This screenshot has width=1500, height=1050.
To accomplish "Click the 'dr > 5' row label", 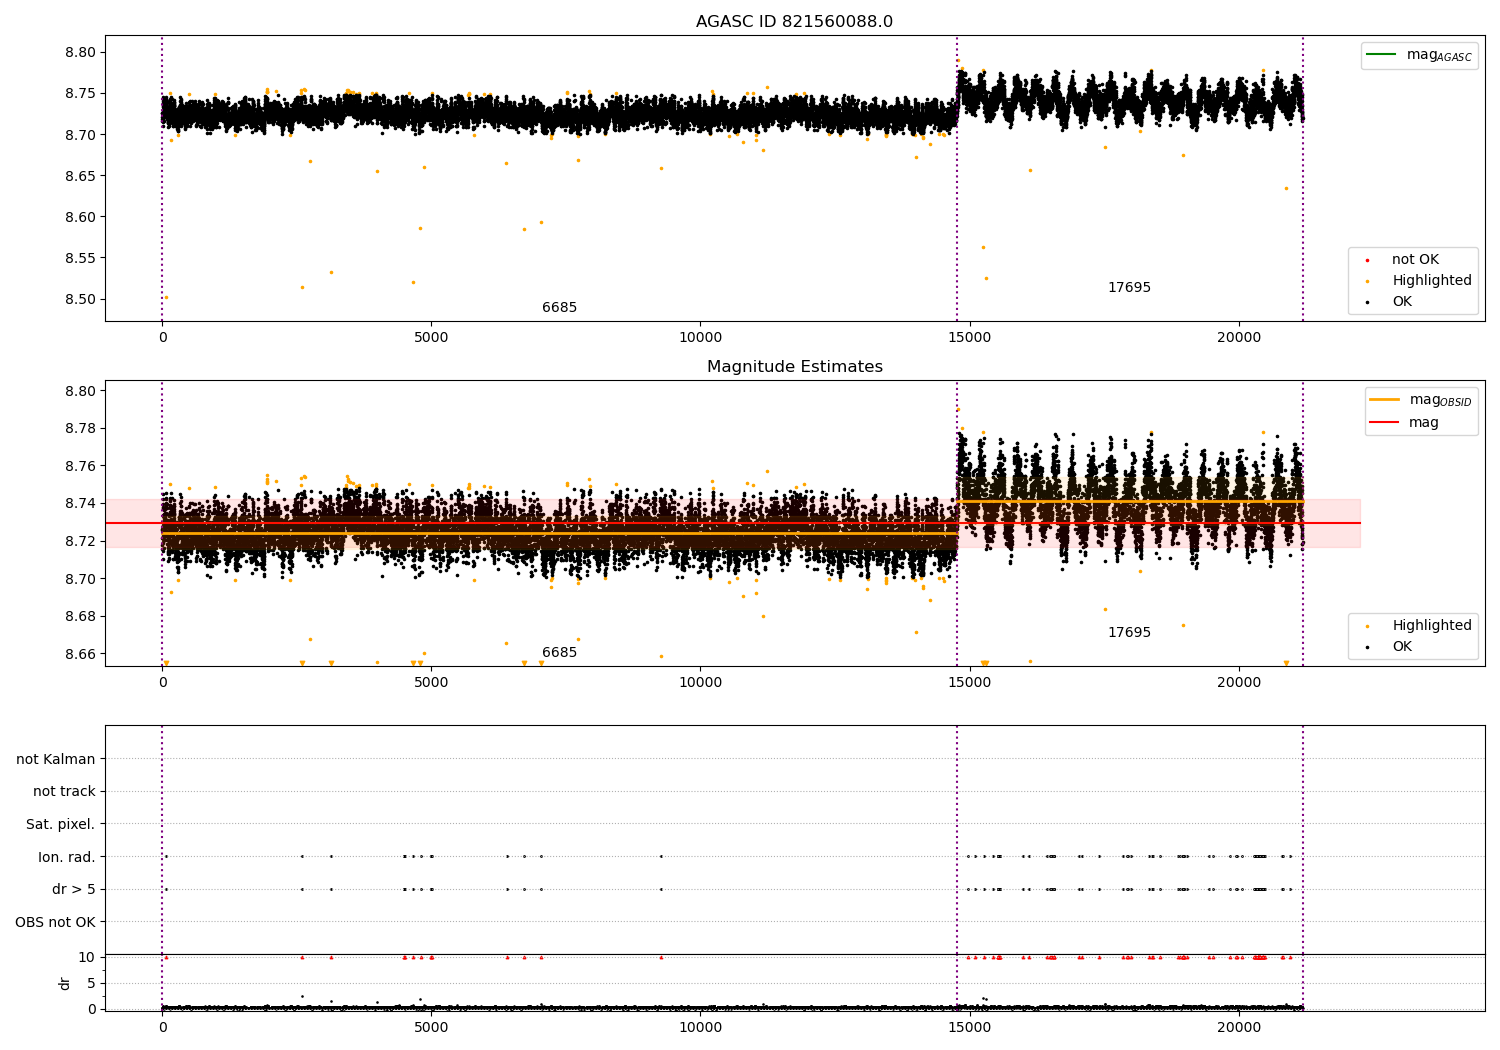I will point(73,890).
